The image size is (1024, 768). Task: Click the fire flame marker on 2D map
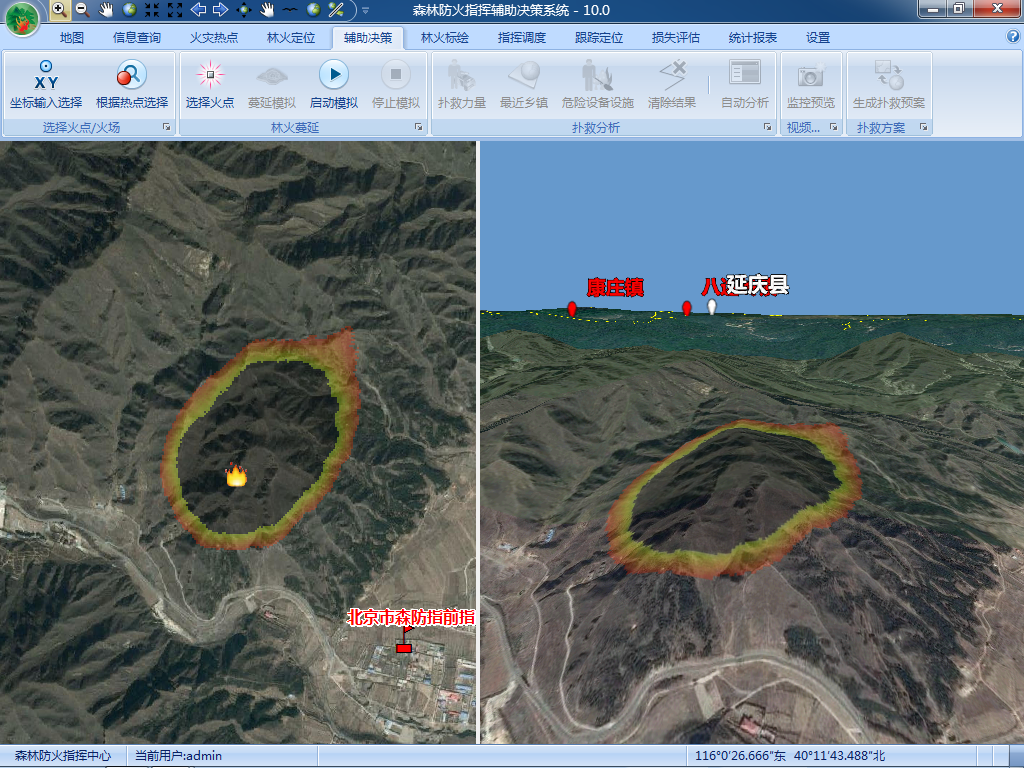tap(236, 475)
